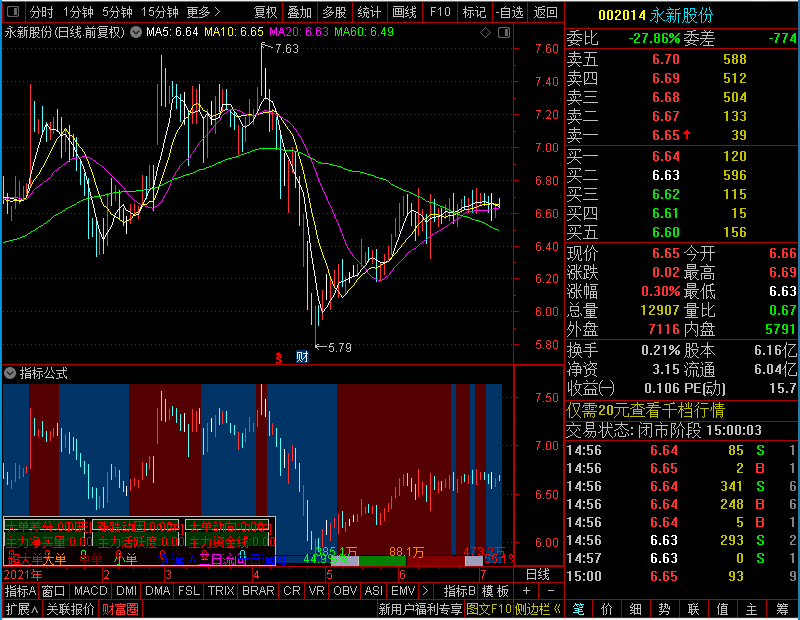Remove stock via -自选 button
The width and height of the screenshot is (800, 620).
510,12
